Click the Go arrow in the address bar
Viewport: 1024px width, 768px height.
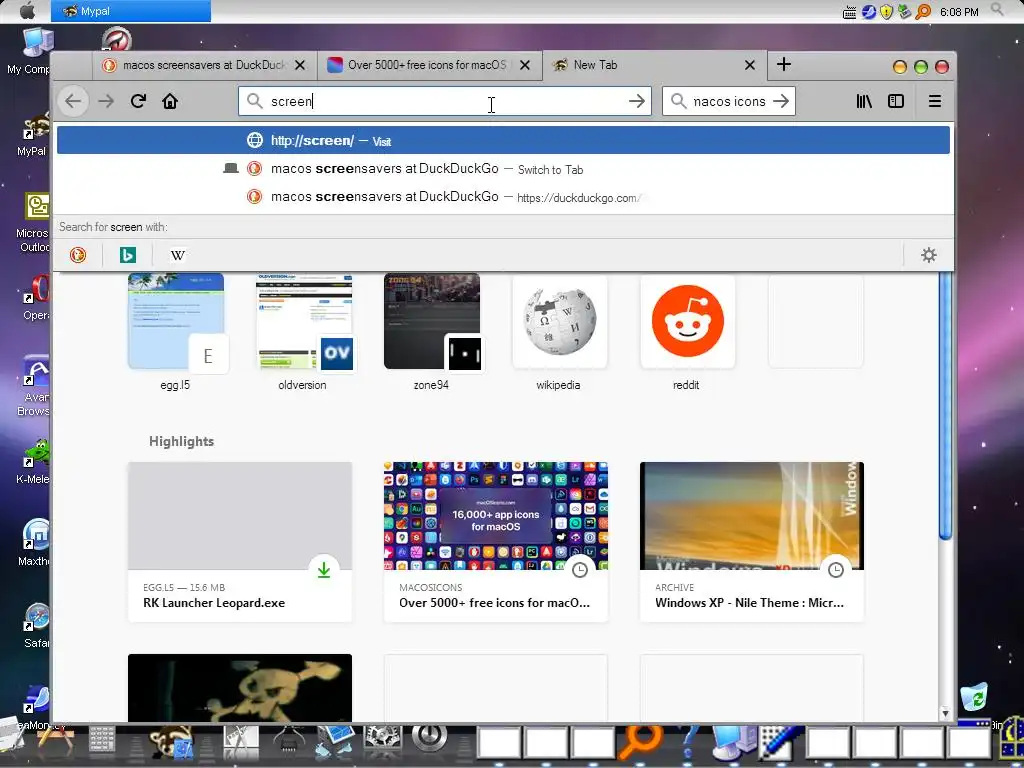click(x=637, y=101)
